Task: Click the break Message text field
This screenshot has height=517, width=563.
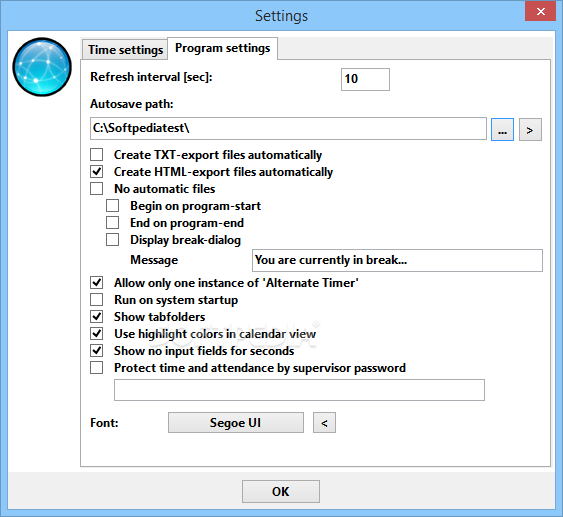Action: (x=397, y=260)
